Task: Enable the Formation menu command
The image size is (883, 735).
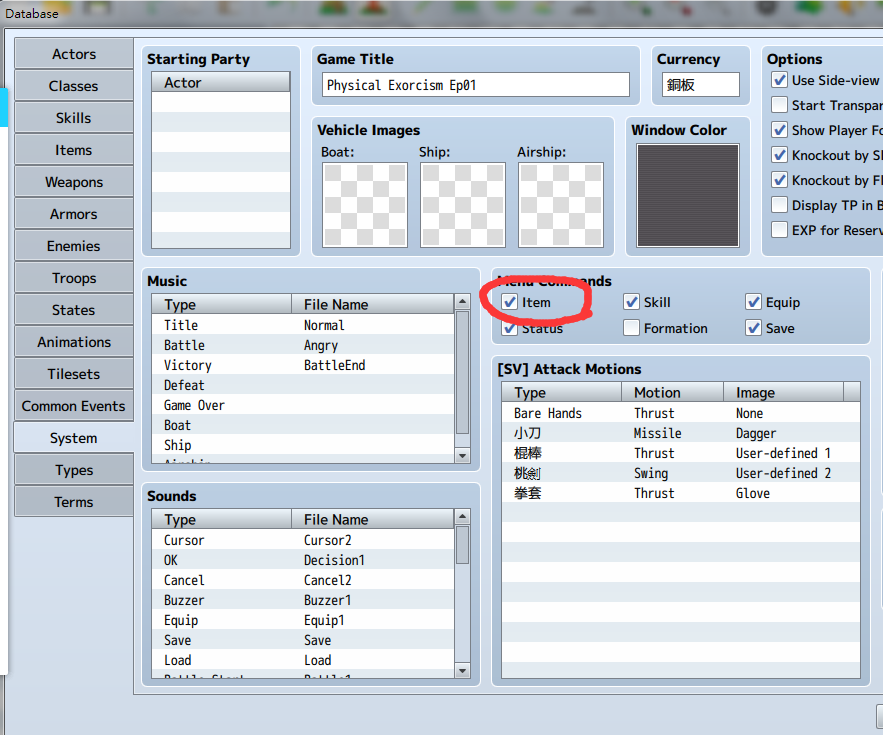Action: 631,328
